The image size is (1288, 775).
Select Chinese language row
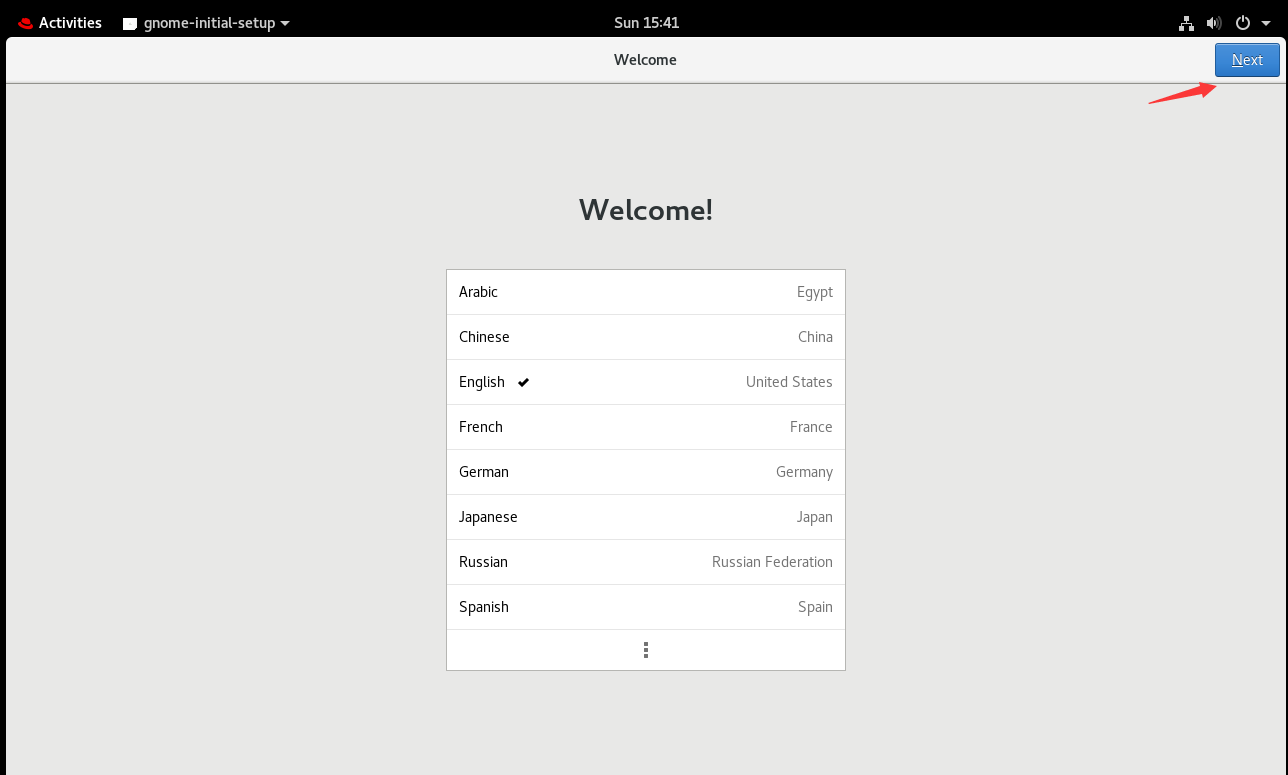coord(646,337)
